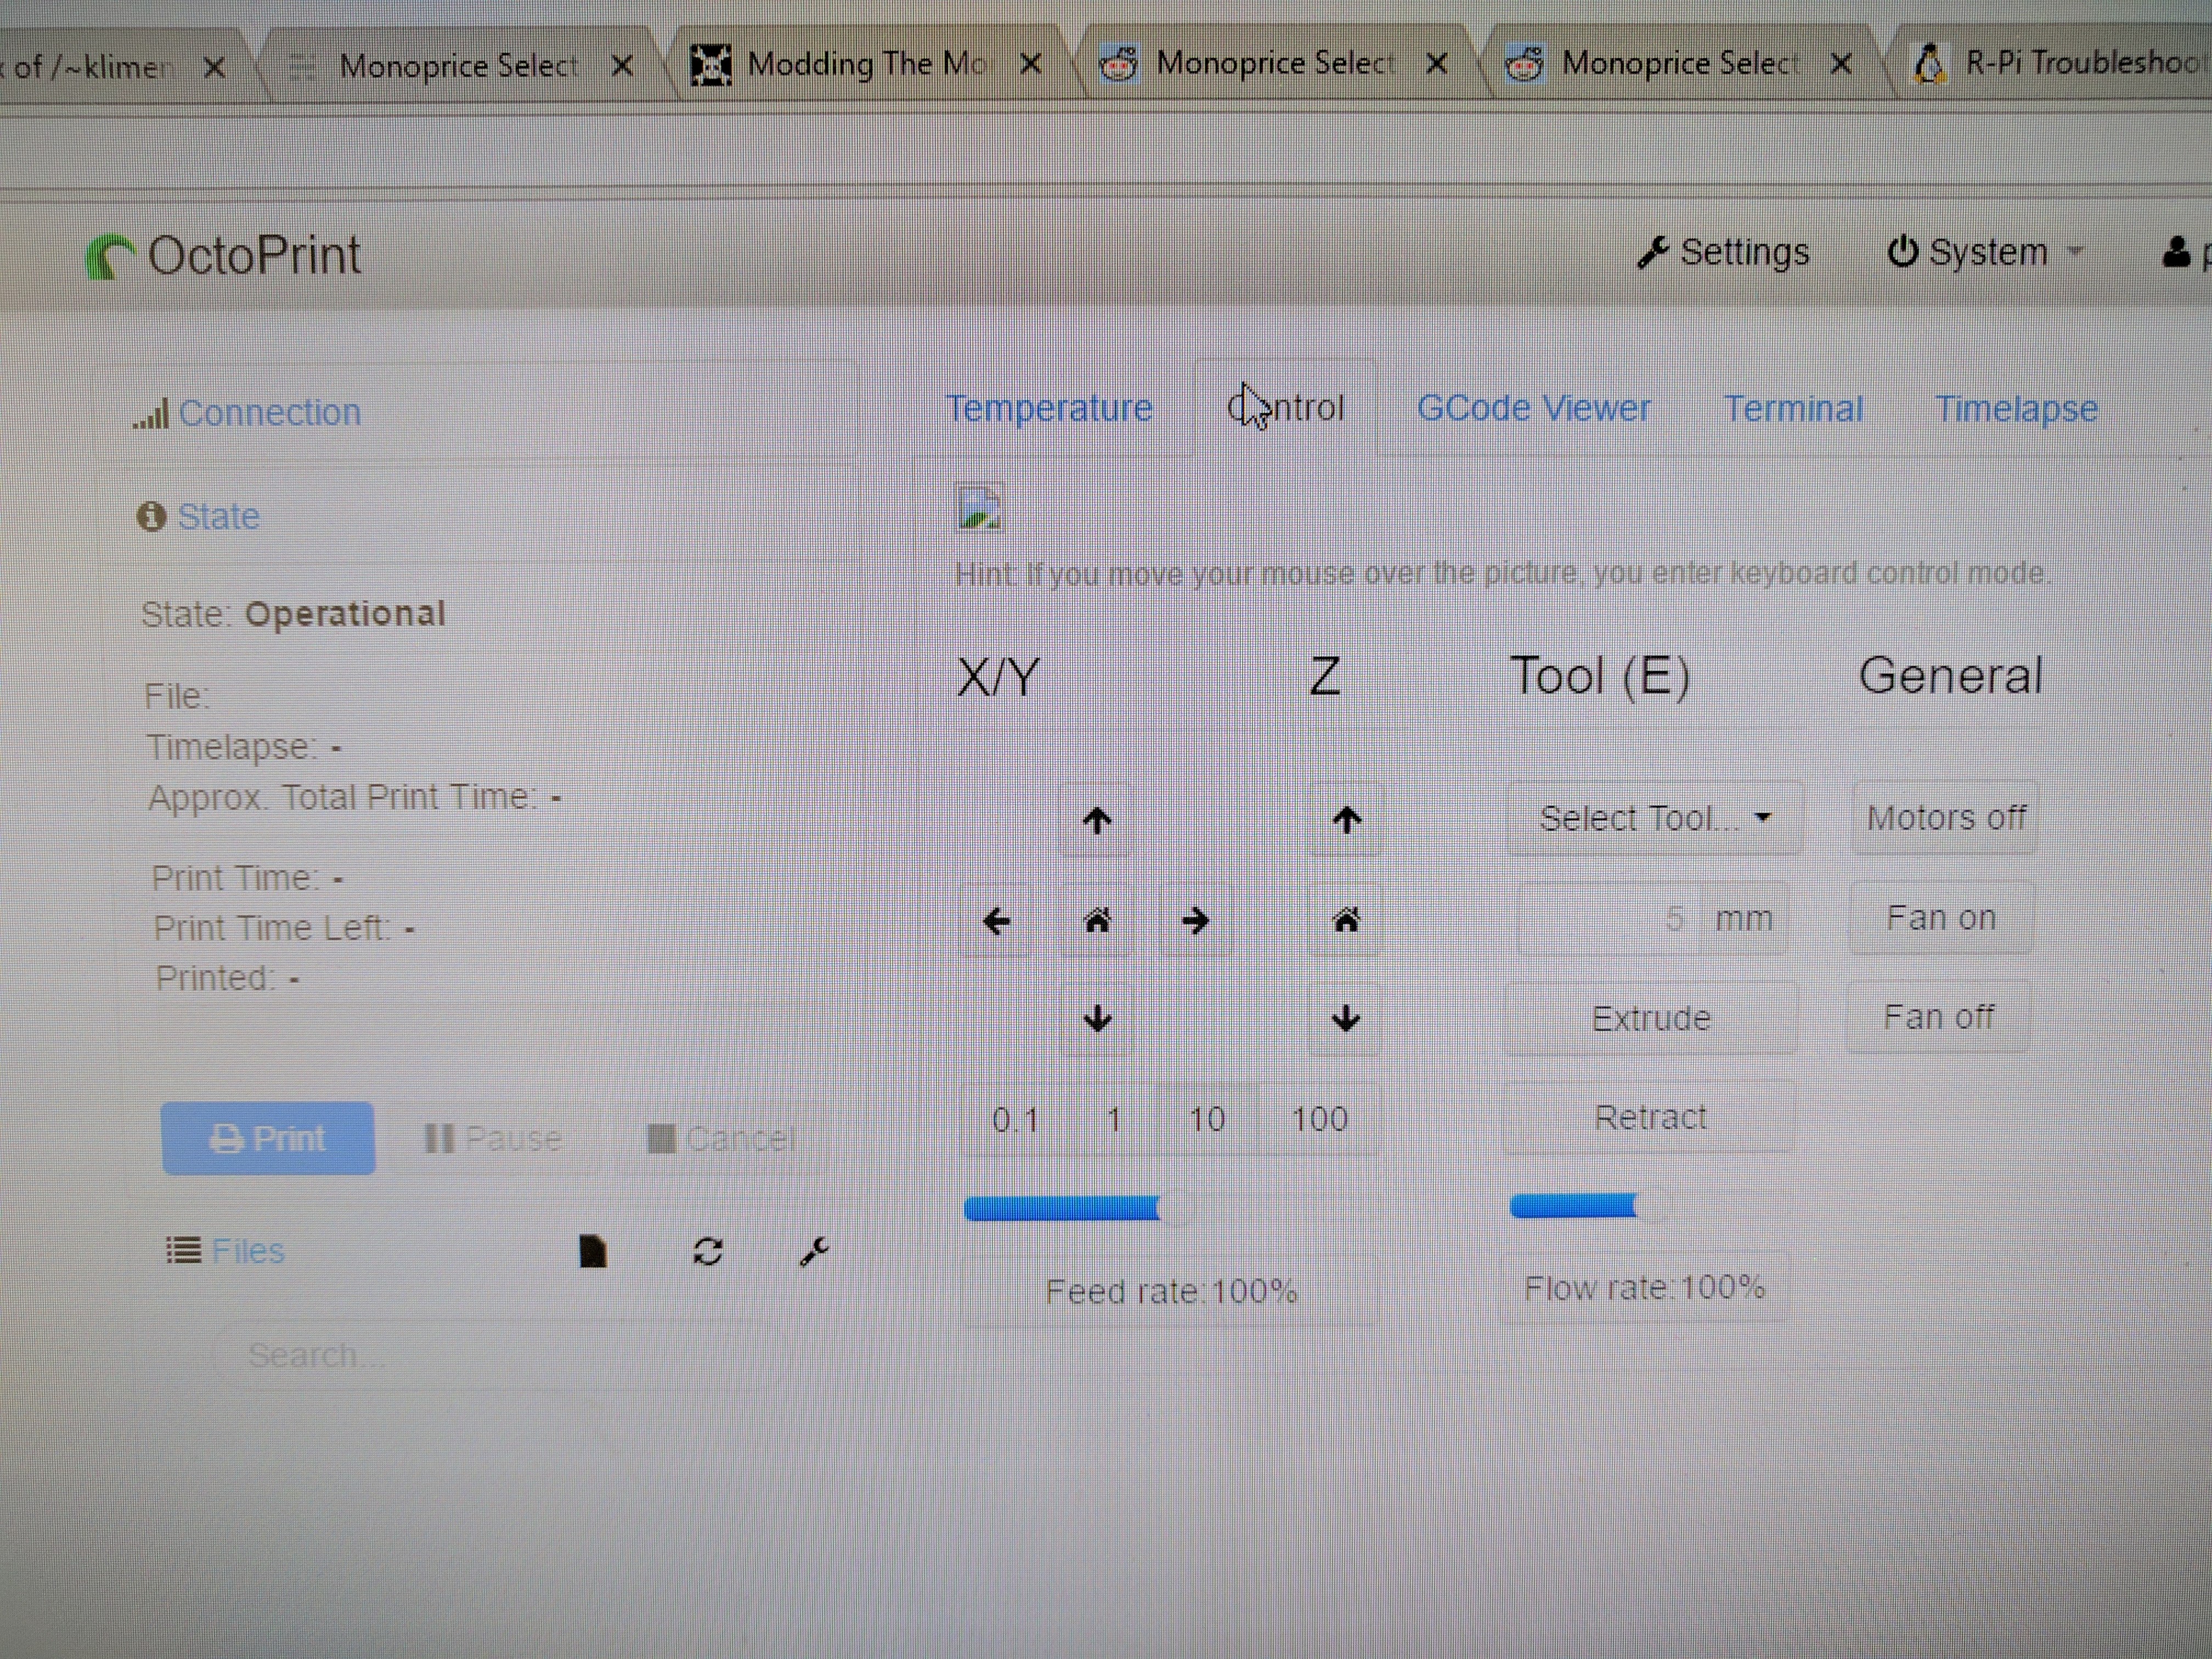Open Files wrench options icon

pyautogui.click(x=815, y=1251)
